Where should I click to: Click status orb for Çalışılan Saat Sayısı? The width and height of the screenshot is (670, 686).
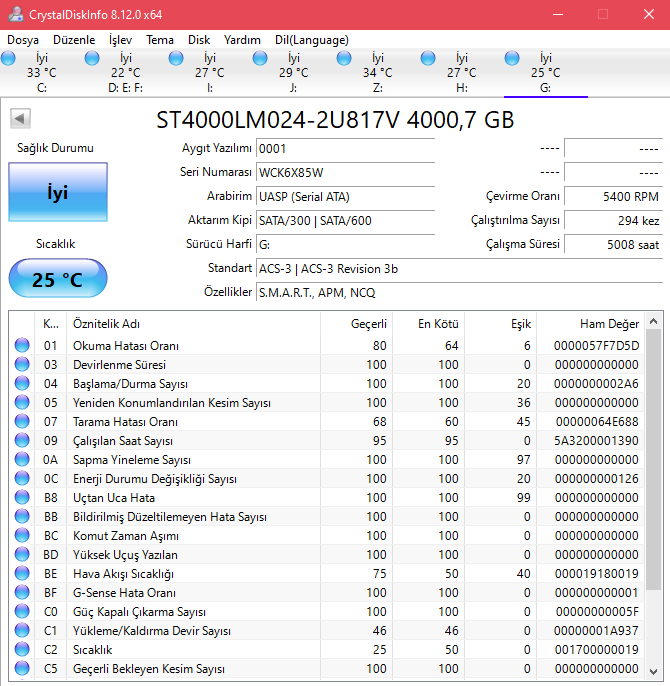tap(22, 440)
